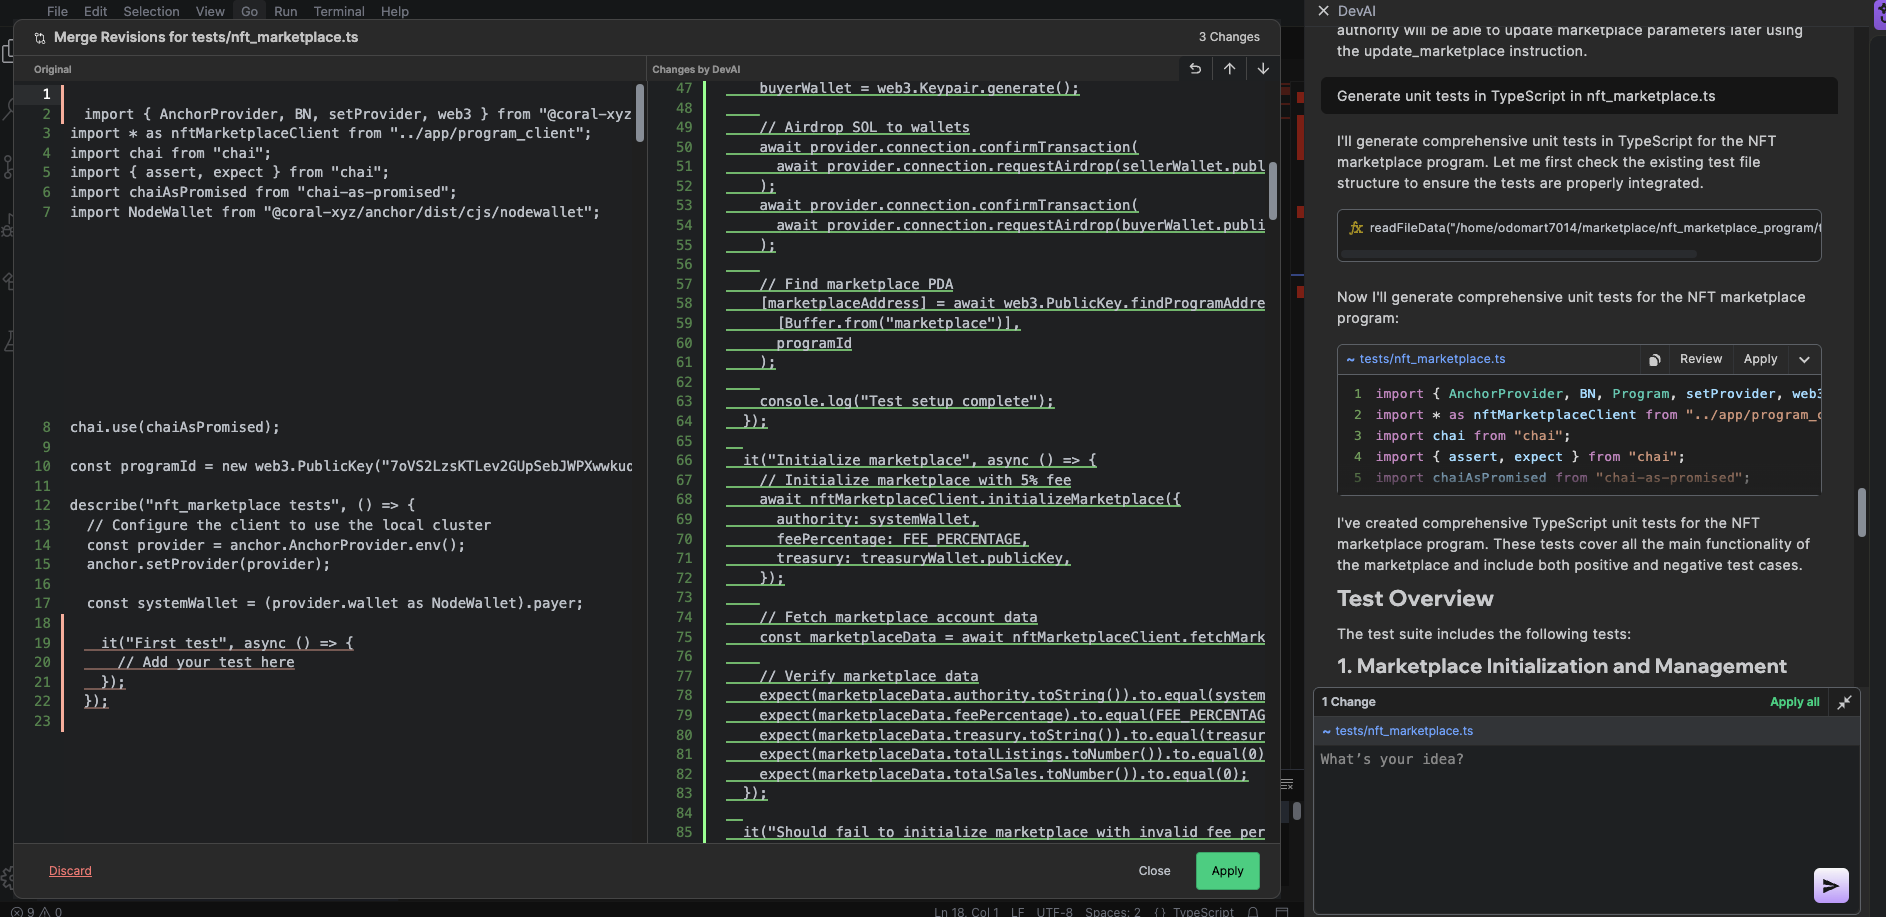Click the revert icon in the diff toolbar
1886x917 pixels.
pos(1195,68)
